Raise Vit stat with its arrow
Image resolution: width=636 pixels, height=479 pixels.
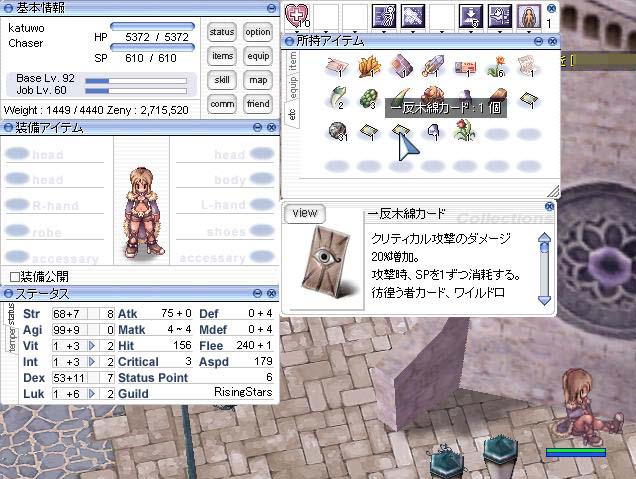[92, 346]
